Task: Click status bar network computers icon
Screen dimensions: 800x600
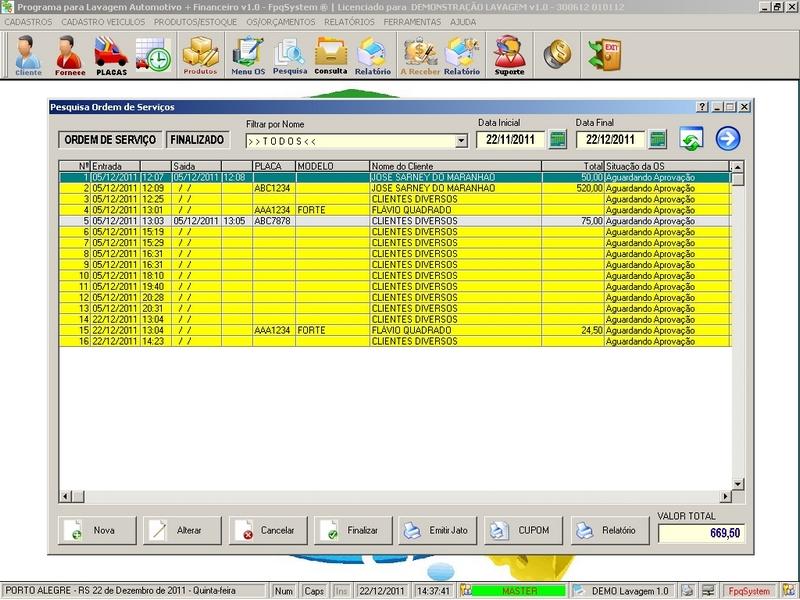Action: tap(709, 591)
